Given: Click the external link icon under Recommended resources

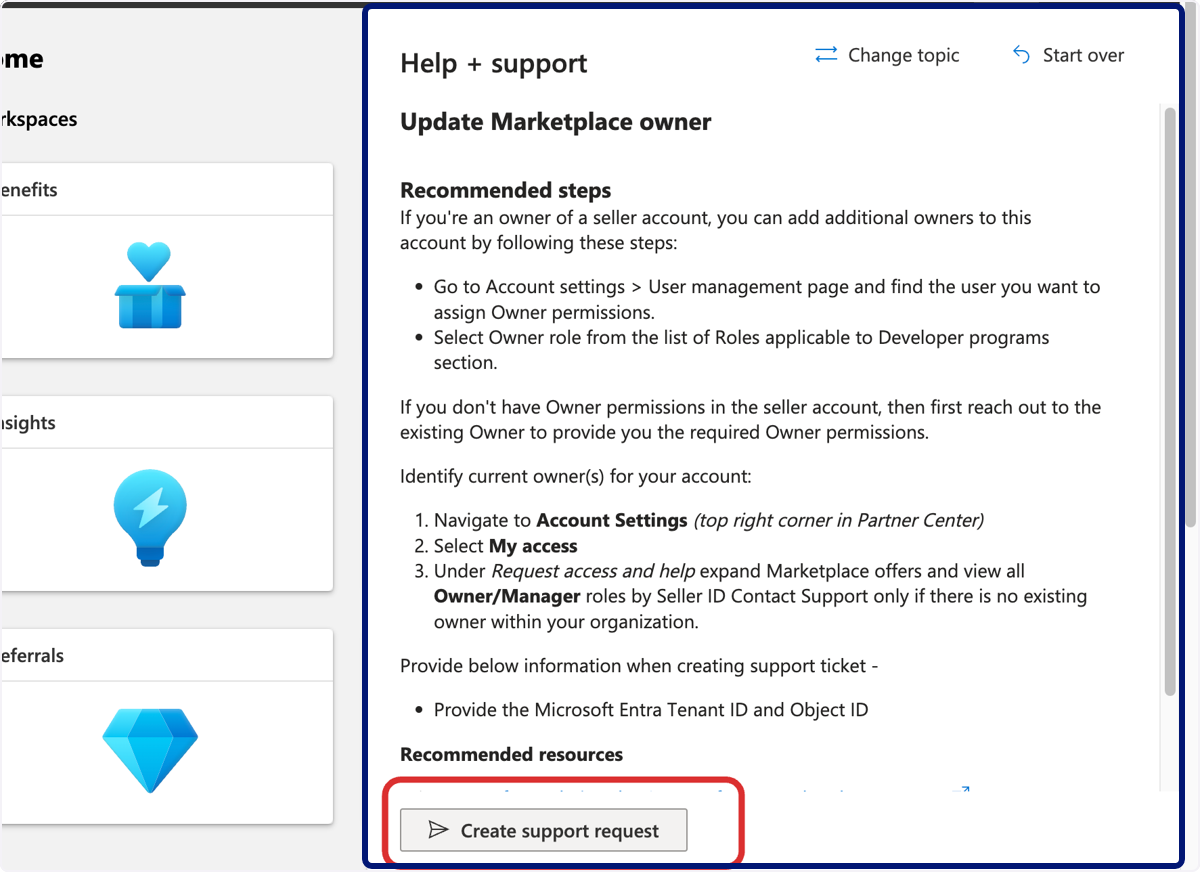Looking at the screenshot, I should click(962, 791).
